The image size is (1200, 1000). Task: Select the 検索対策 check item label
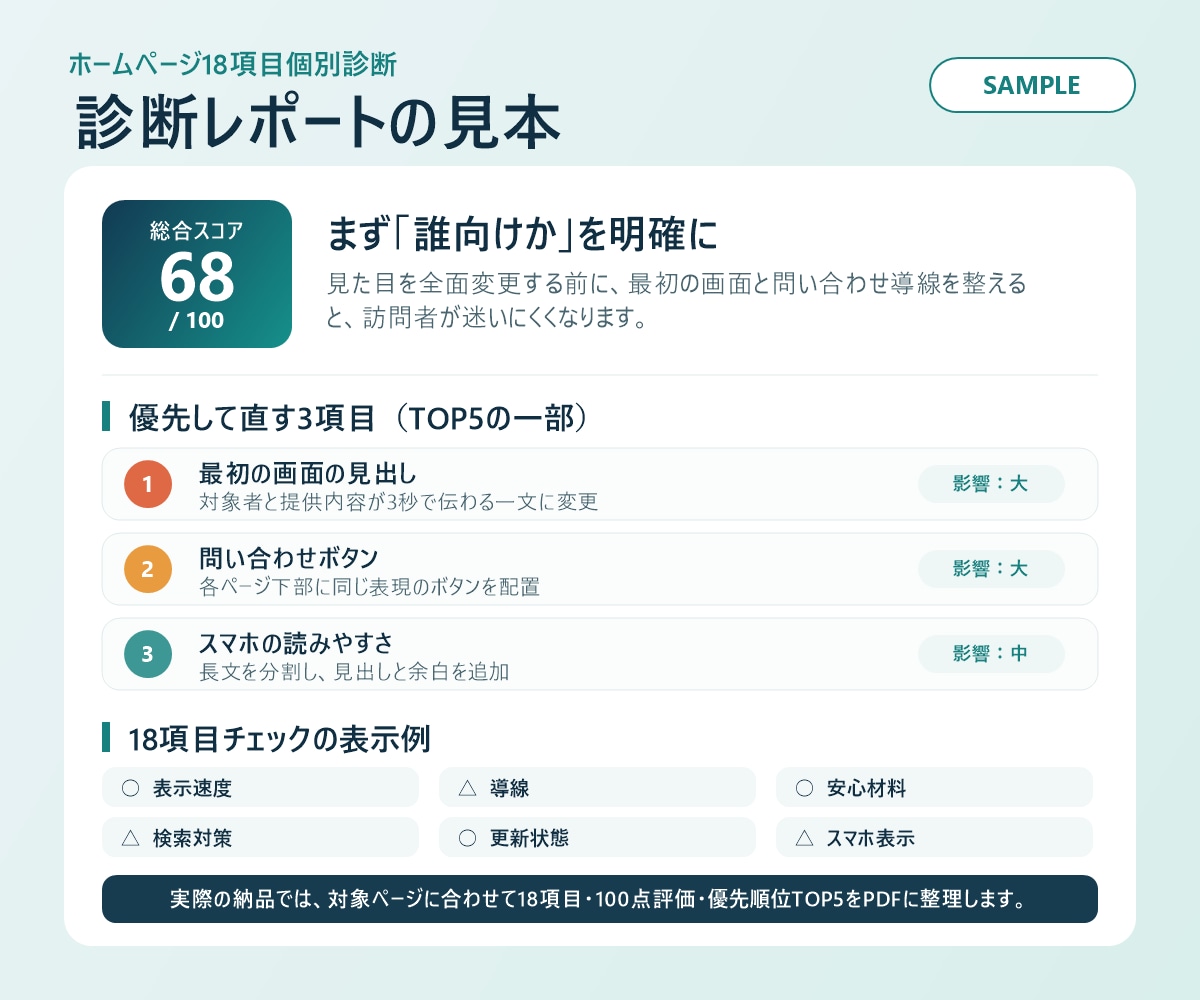tap(192, 838)
